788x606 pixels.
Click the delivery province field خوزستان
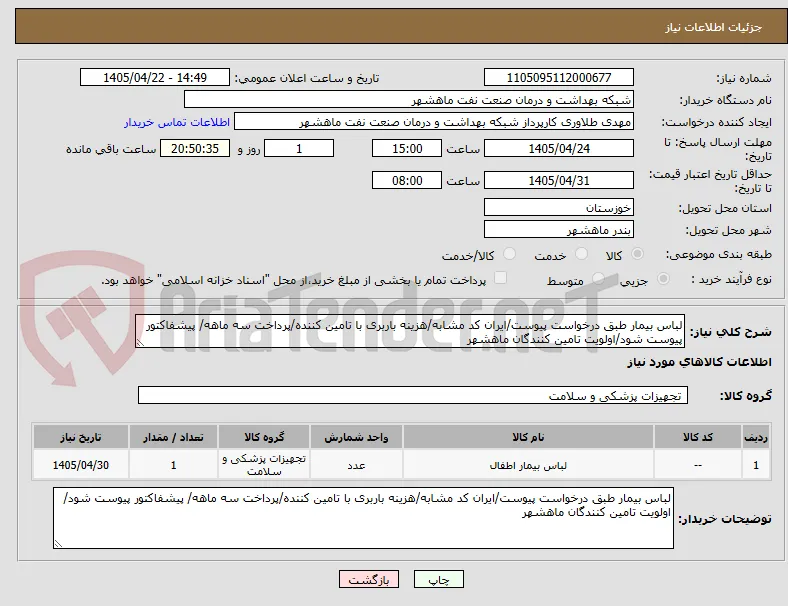tap(559, 208)
